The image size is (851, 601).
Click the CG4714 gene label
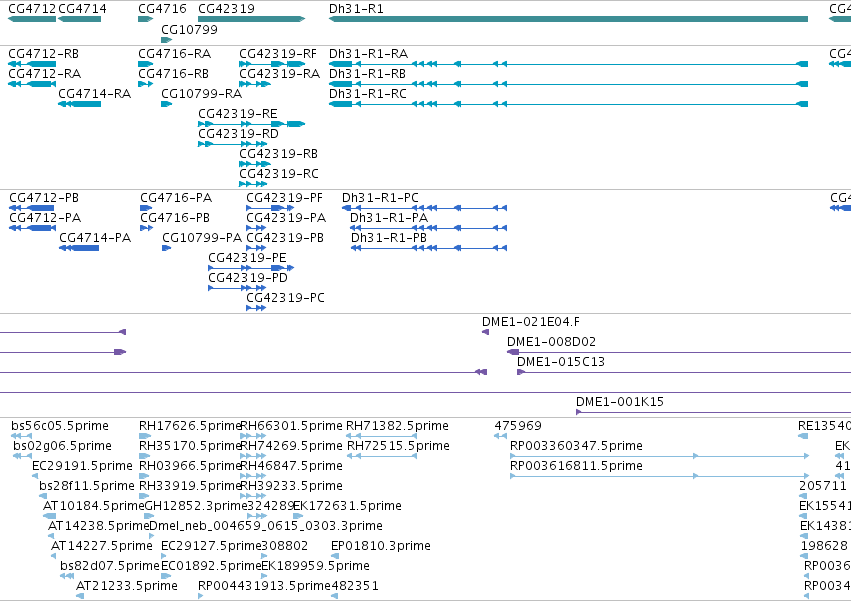[82, 9]
